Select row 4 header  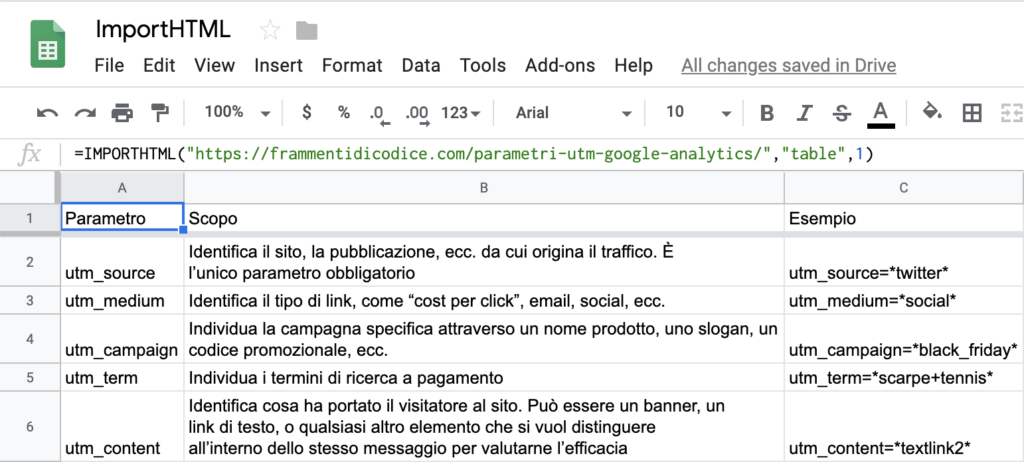pos(29,339)
